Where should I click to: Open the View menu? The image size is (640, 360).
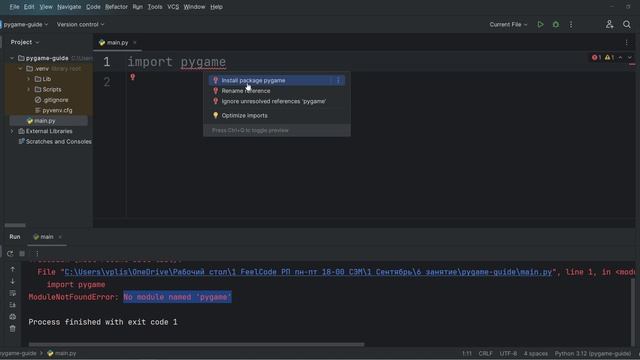pos(46,7)
